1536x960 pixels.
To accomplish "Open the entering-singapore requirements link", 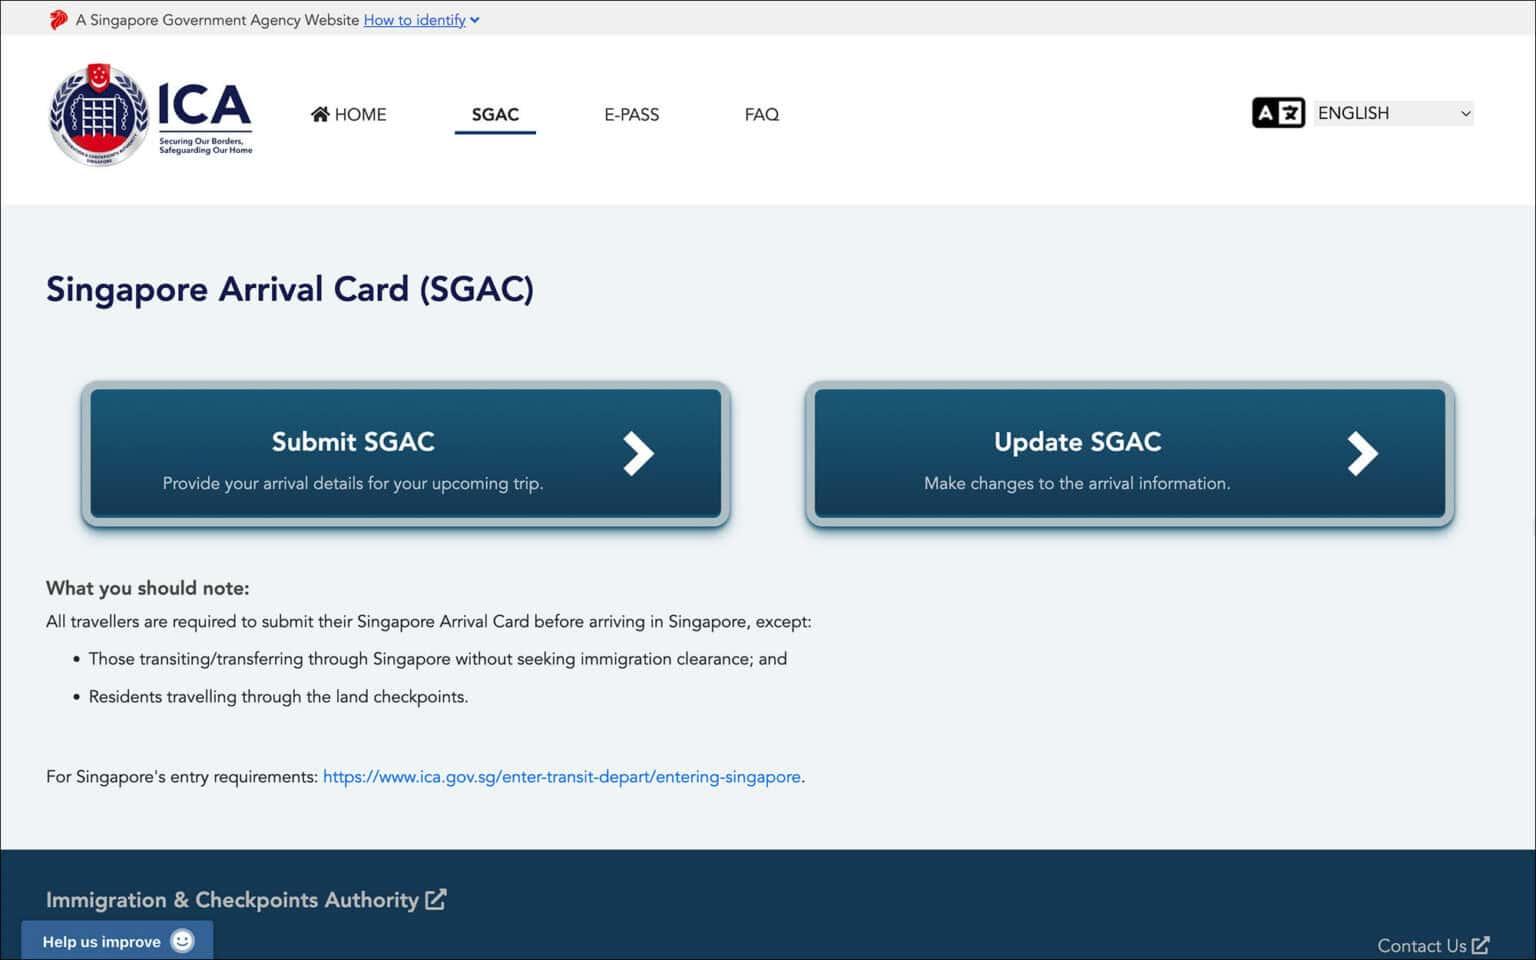I will [x=562, y=776].
